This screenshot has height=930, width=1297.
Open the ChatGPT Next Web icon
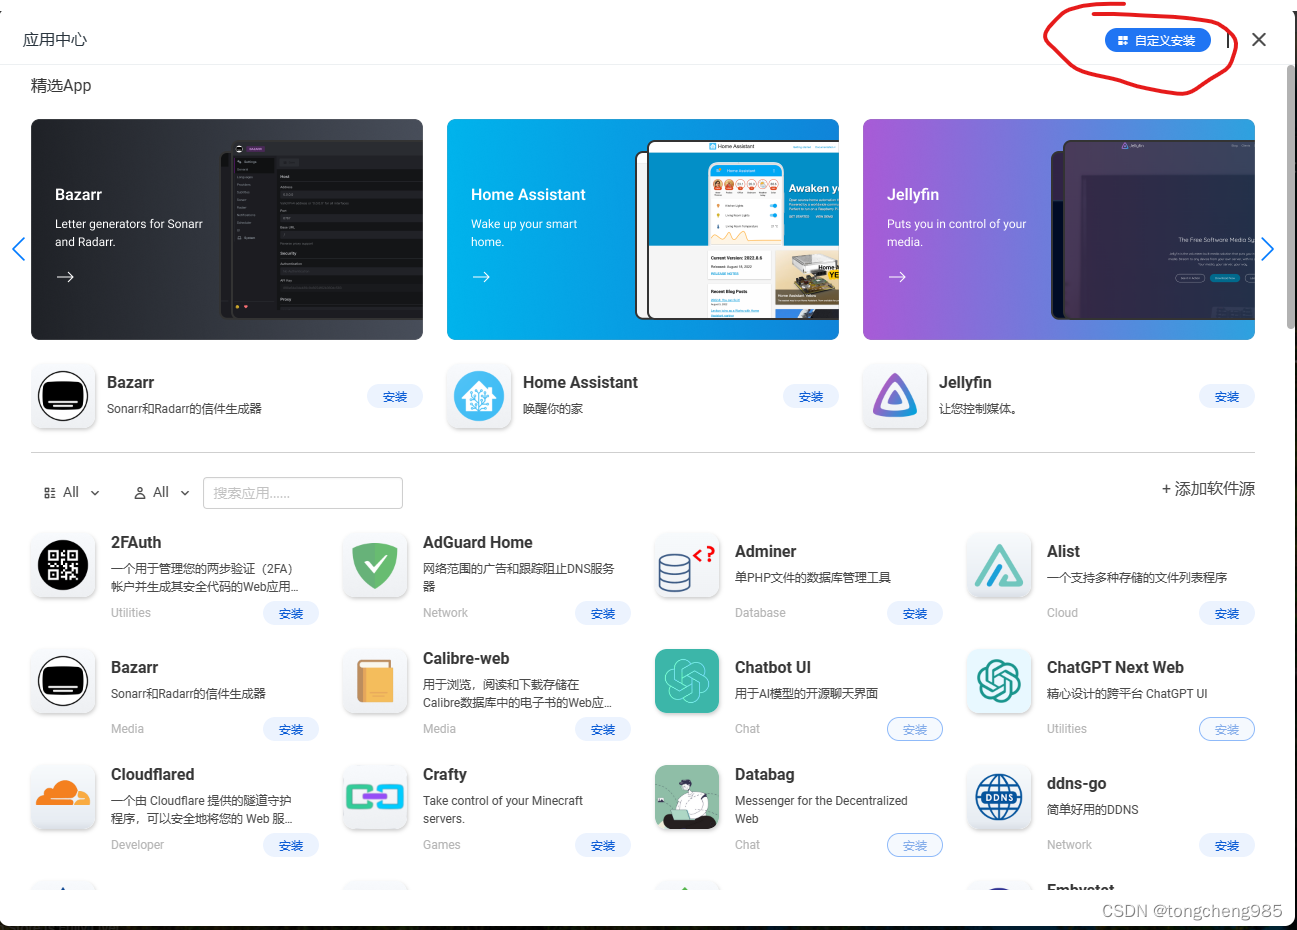[x=999, y=681]
